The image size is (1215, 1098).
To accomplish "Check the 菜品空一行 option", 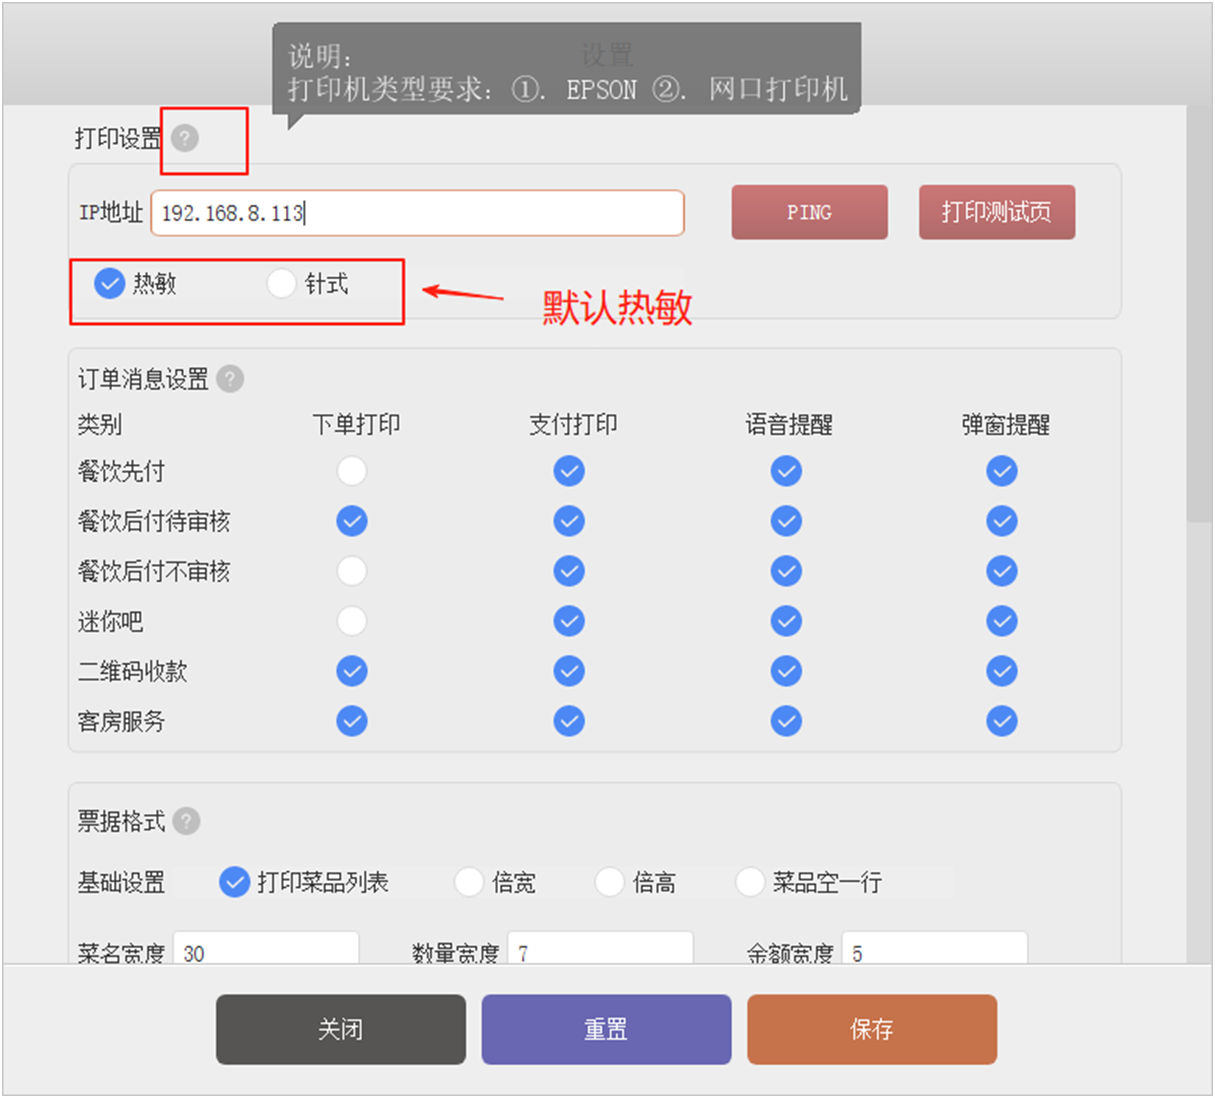I will pos(750,882).
